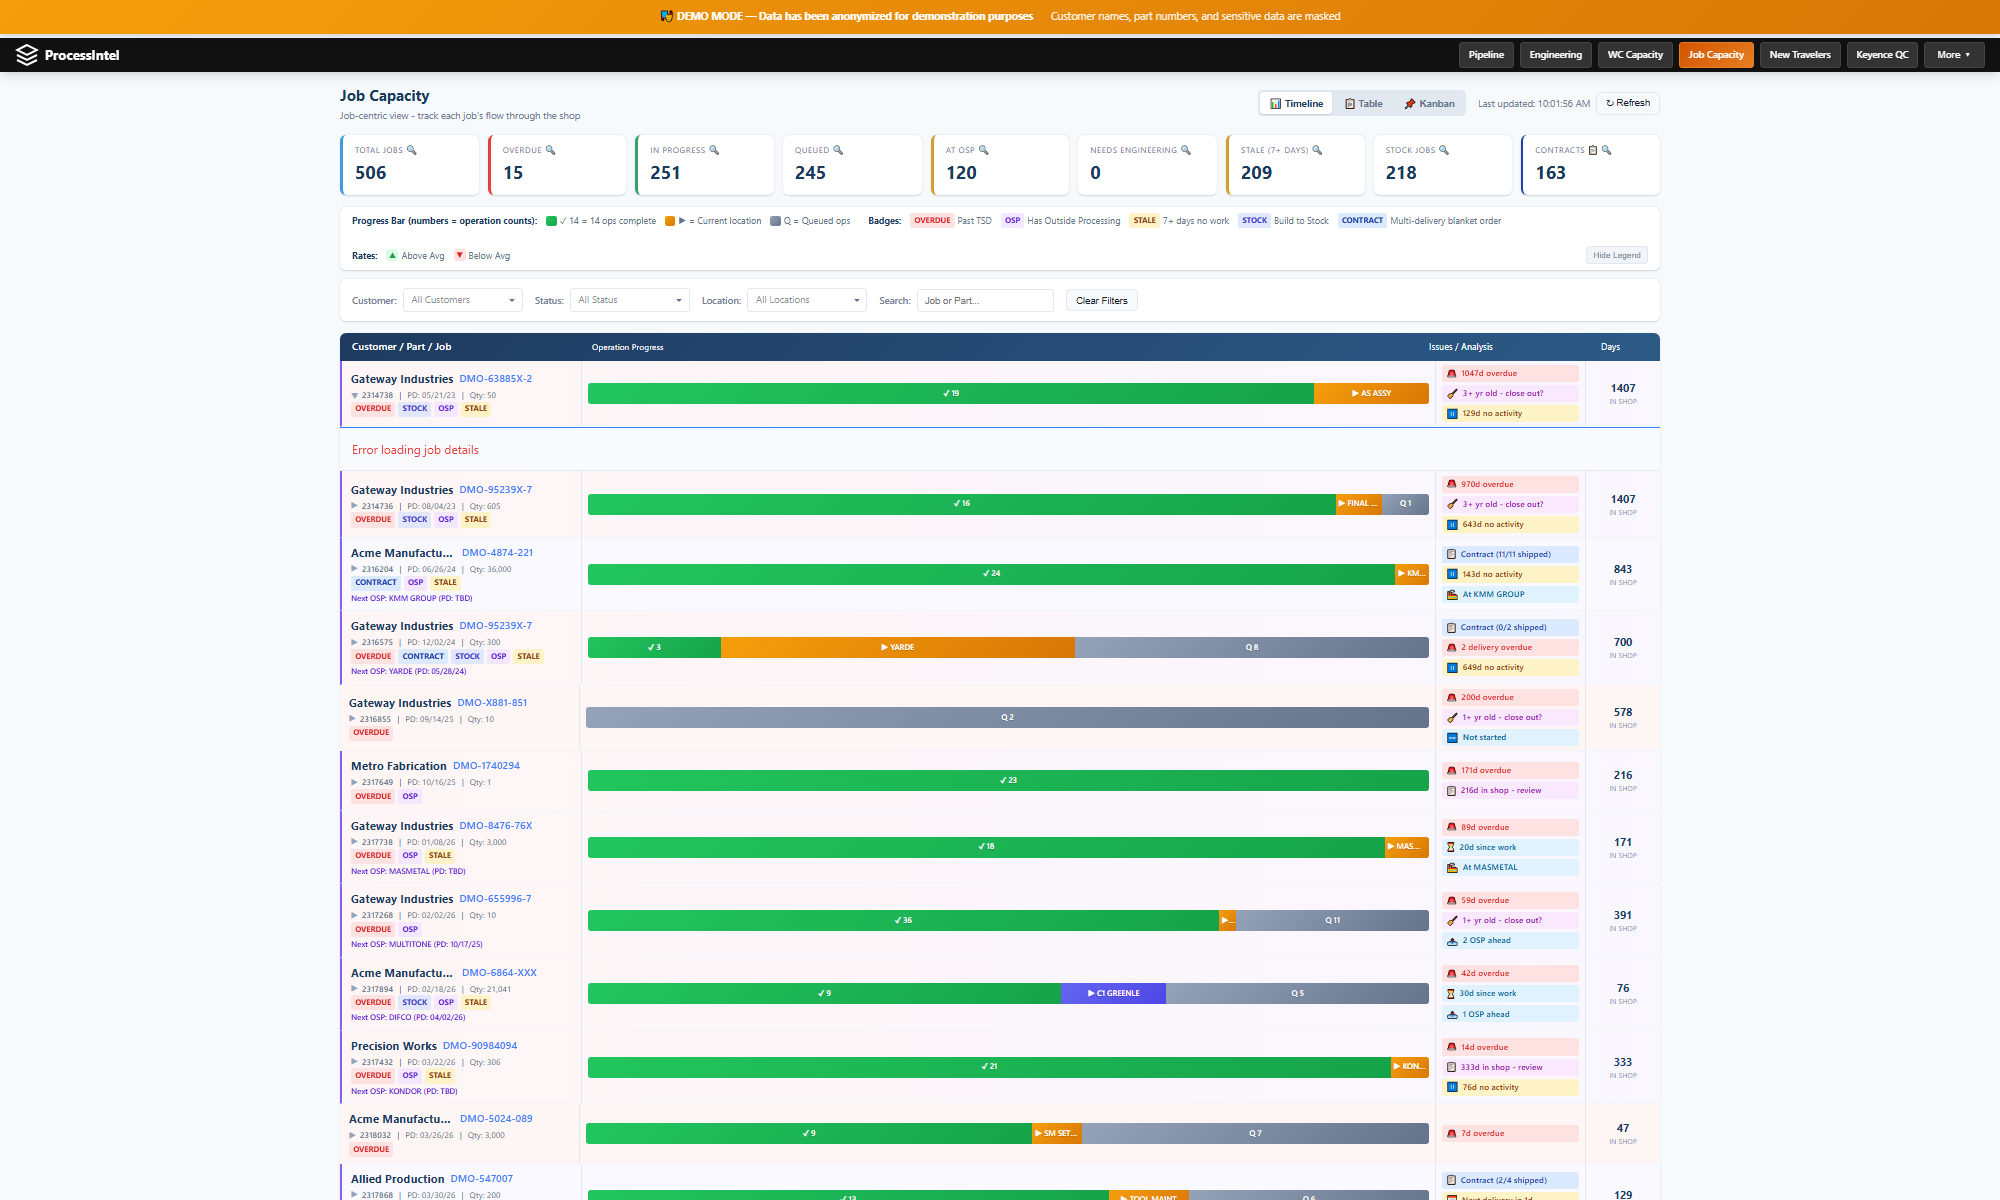This screenshot has width=2000, height=1200.
Task: Click the ProcessIntel logo icon
Action: click(x=27, y=55)
